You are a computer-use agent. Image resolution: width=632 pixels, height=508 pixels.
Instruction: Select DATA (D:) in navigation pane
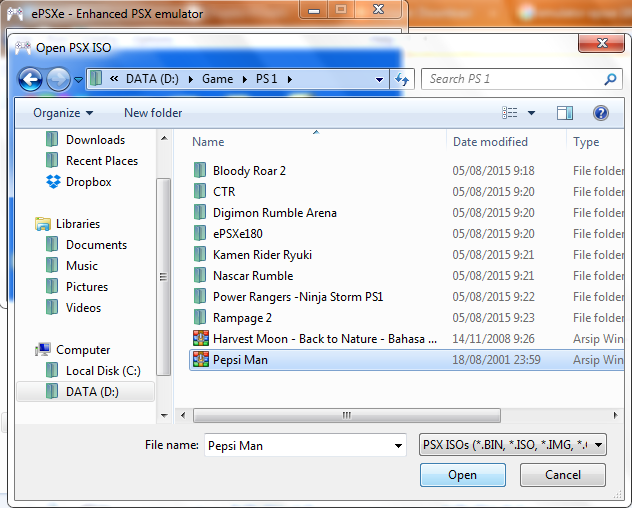(x=85, y=391)
